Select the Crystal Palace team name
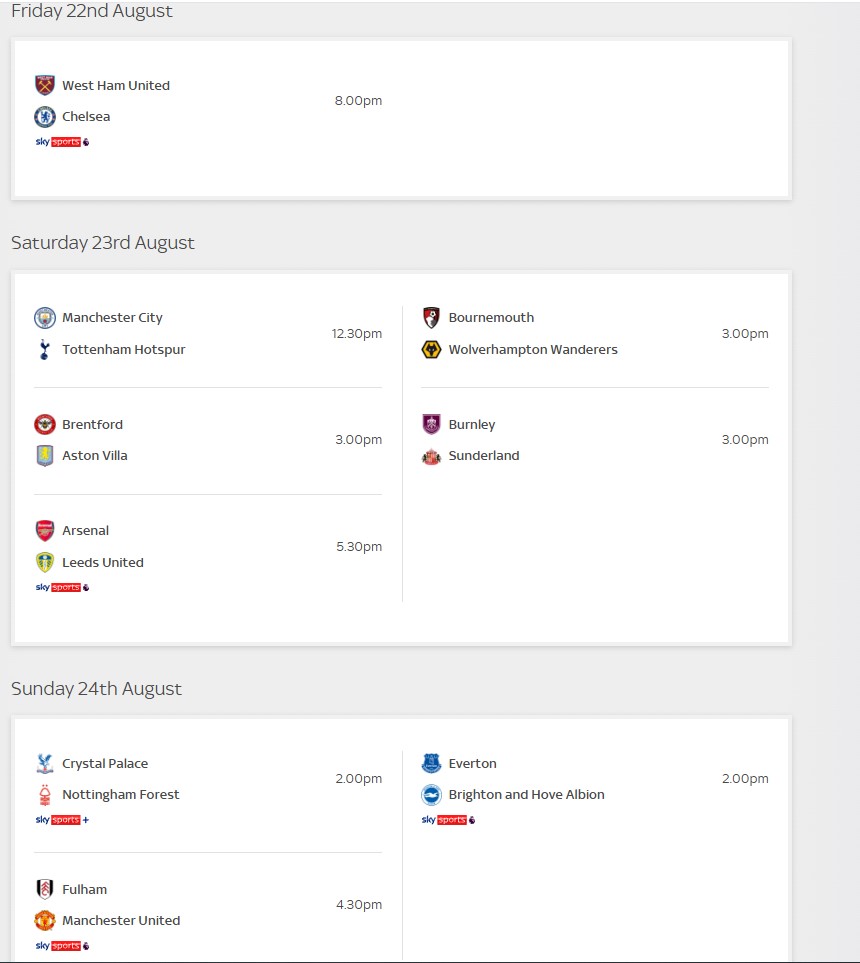The width and height of the screenshot is (860, 963). 105,763
